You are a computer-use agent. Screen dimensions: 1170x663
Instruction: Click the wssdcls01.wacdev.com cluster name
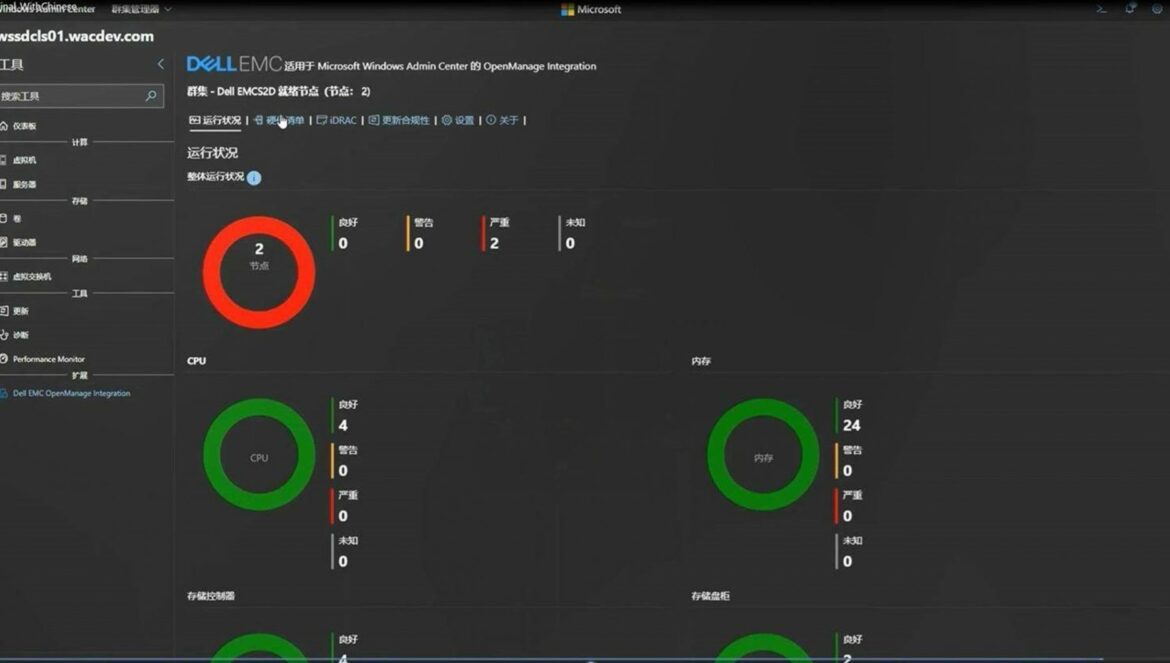(x=77, y=36)
